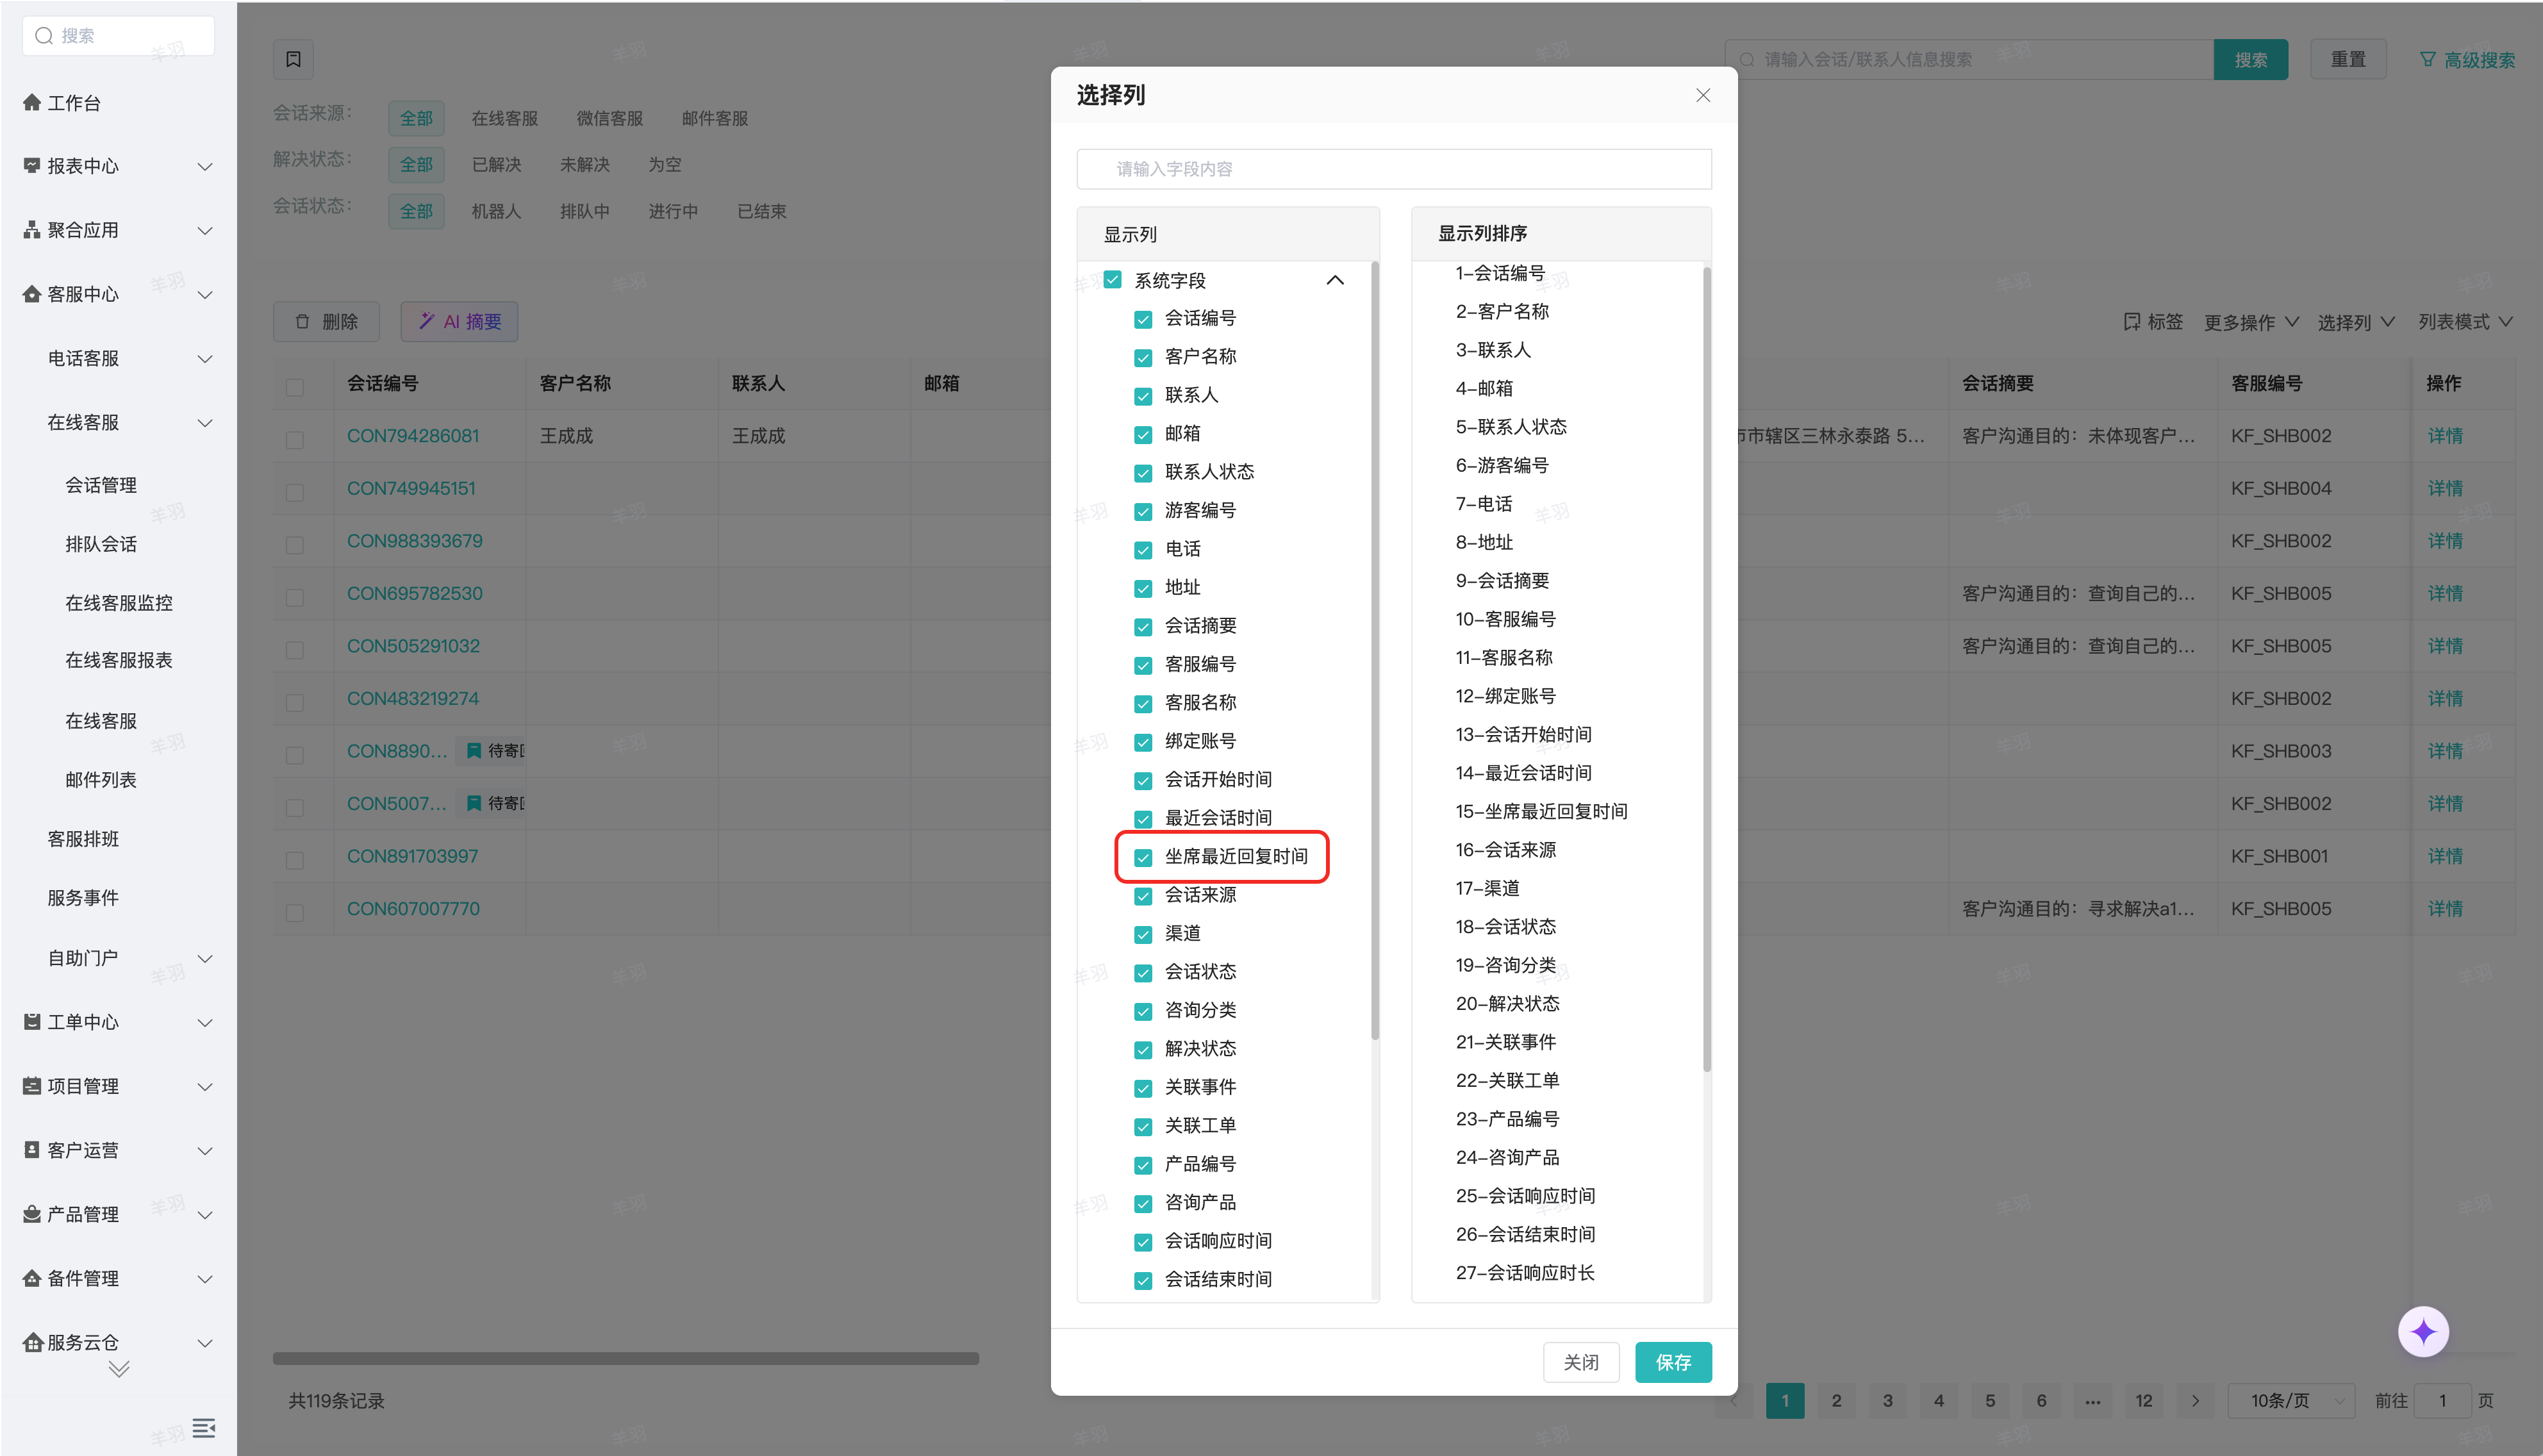Screen dimensions: 2543x1456
Task: Click the teal 搜索 button
Action: click(2250, 60)
